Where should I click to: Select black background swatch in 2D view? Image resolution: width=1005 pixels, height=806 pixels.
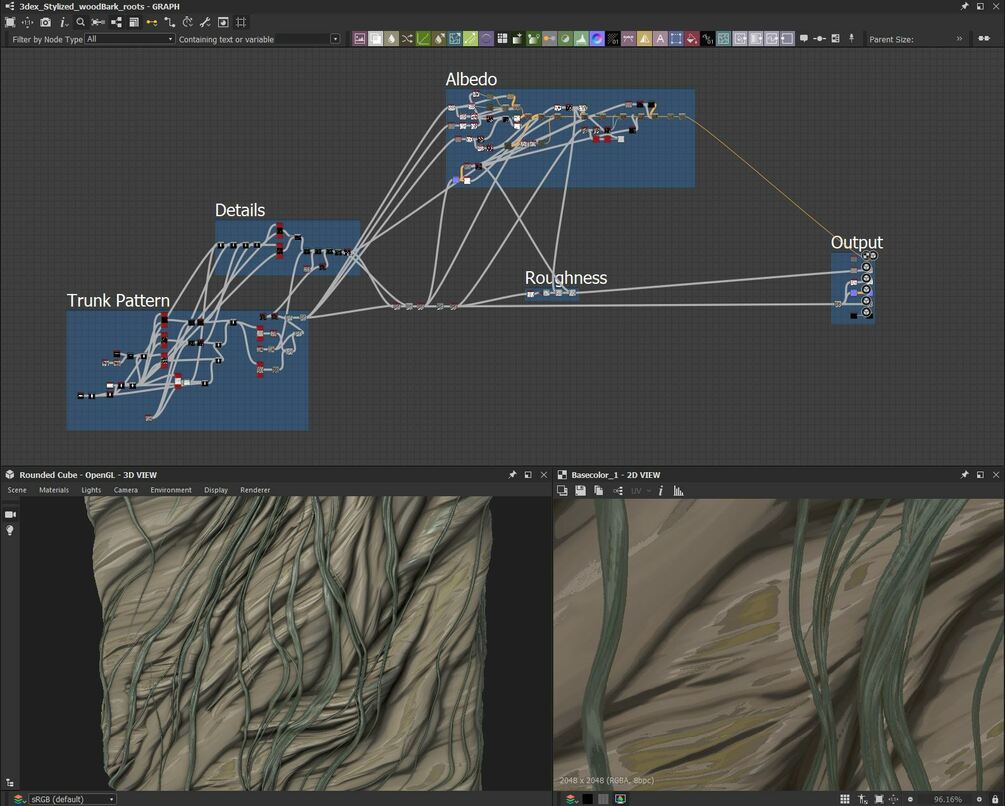587,799
